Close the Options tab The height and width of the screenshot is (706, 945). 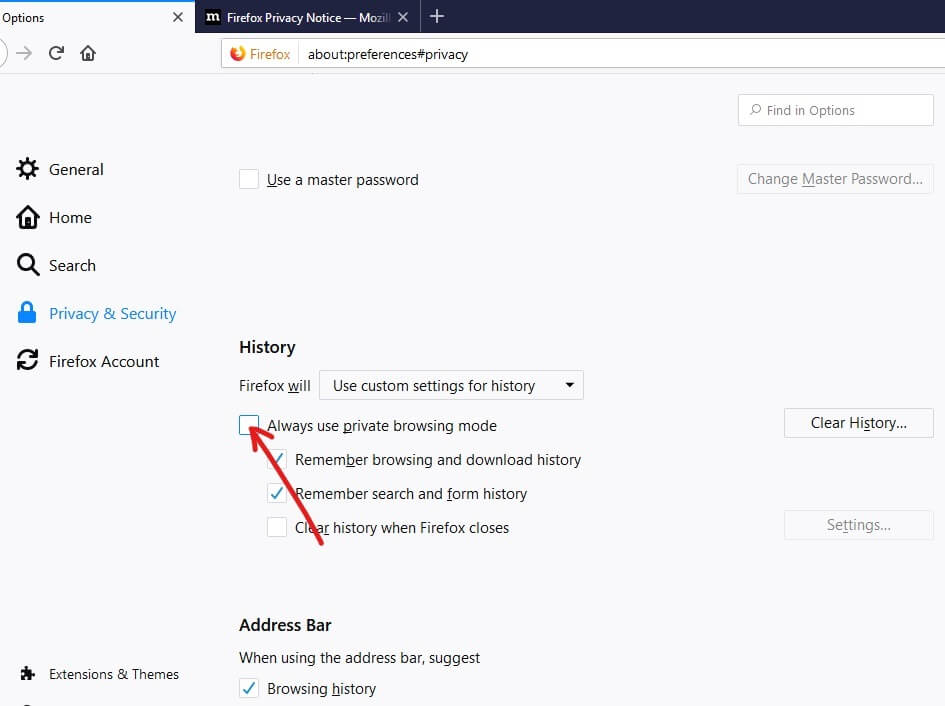tap(178, 17)
